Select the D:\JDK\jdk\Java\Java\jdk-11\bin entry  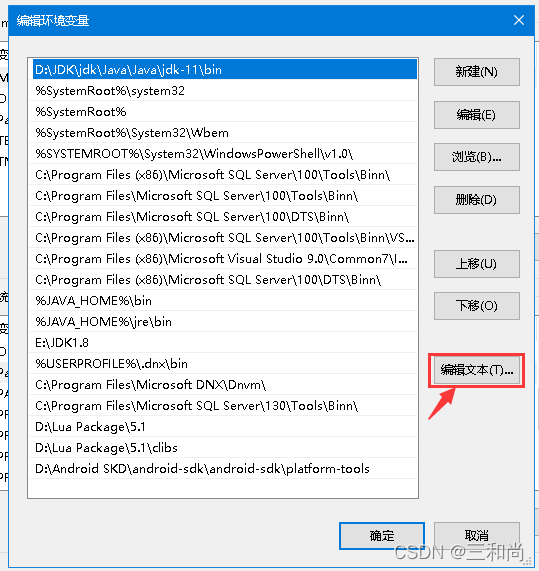click(224, 70)
